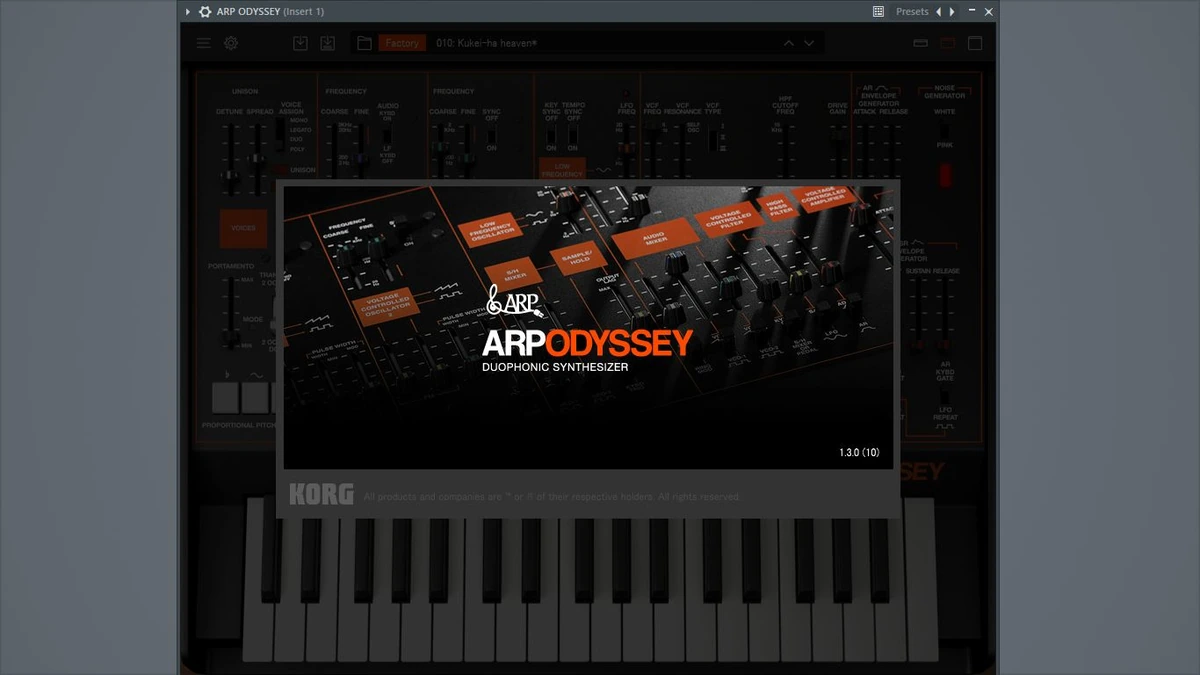Adjust the AR envelope Attack slider
Viewport: 1200px width, 675px height.
[864, 150]
